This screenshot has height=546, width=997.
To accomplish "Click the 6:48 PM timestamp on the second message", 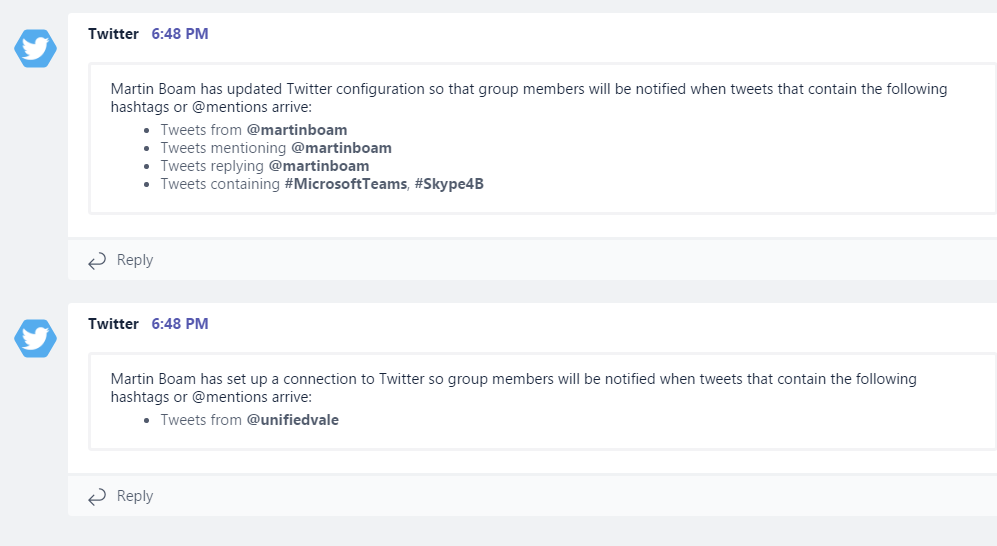I will [x=180, y=324].
